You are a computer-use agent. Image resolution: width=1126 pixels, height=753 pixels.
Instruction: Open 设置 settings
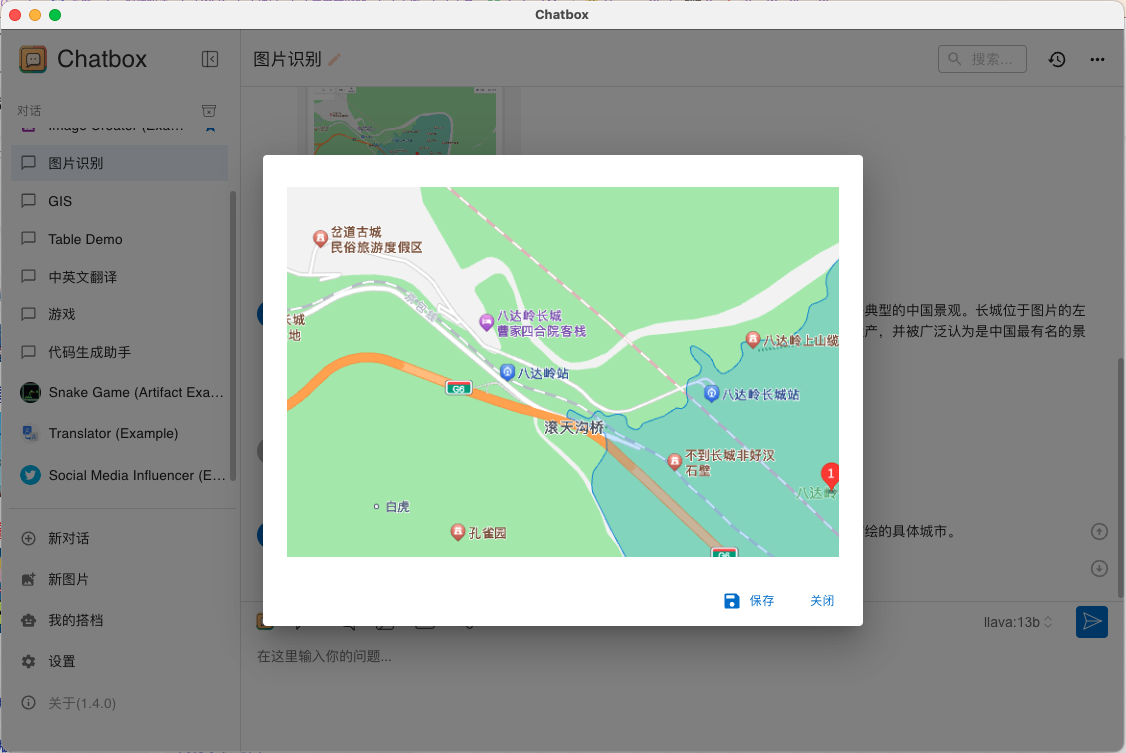pos(119,661)
